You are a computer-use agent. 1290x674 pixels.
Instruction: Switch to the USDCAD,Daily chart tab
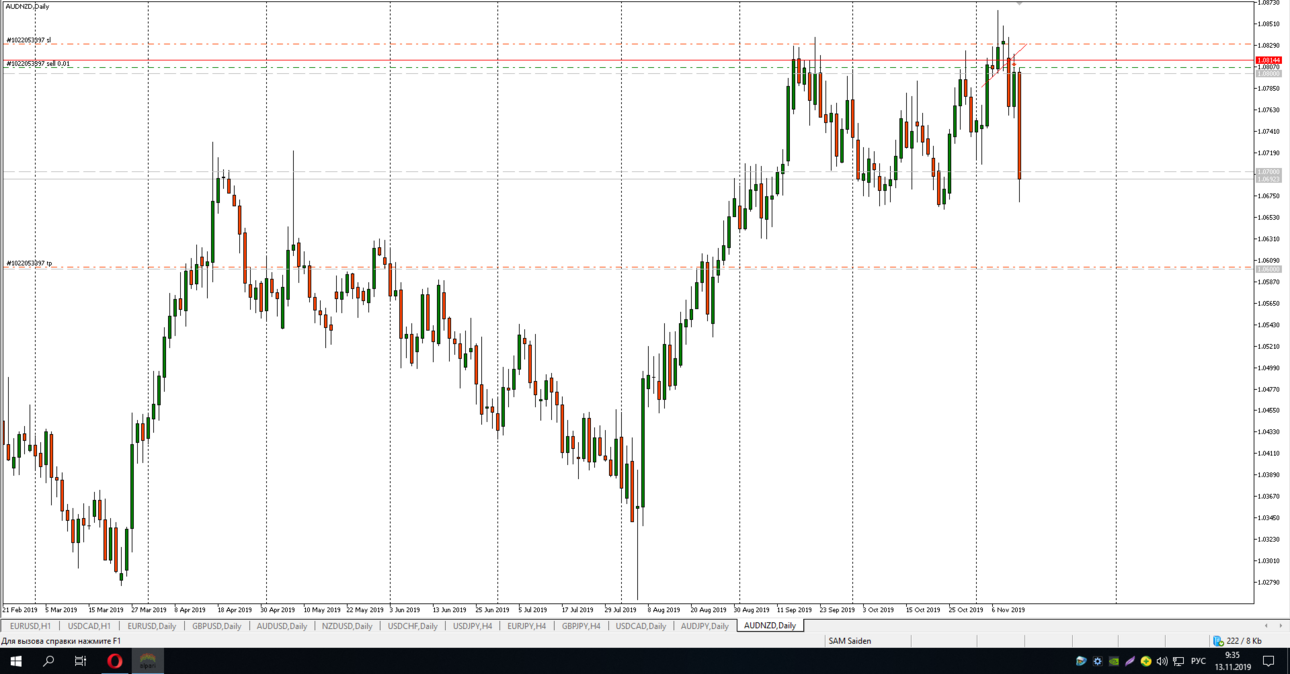pos(641,626)
